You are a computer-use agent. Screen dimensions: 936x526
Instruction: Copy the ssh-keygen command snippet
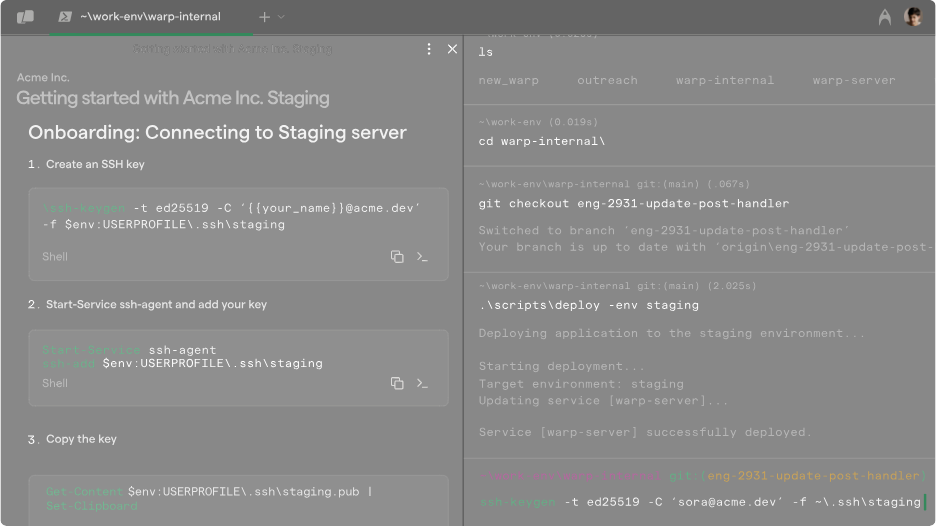(397, 257)
